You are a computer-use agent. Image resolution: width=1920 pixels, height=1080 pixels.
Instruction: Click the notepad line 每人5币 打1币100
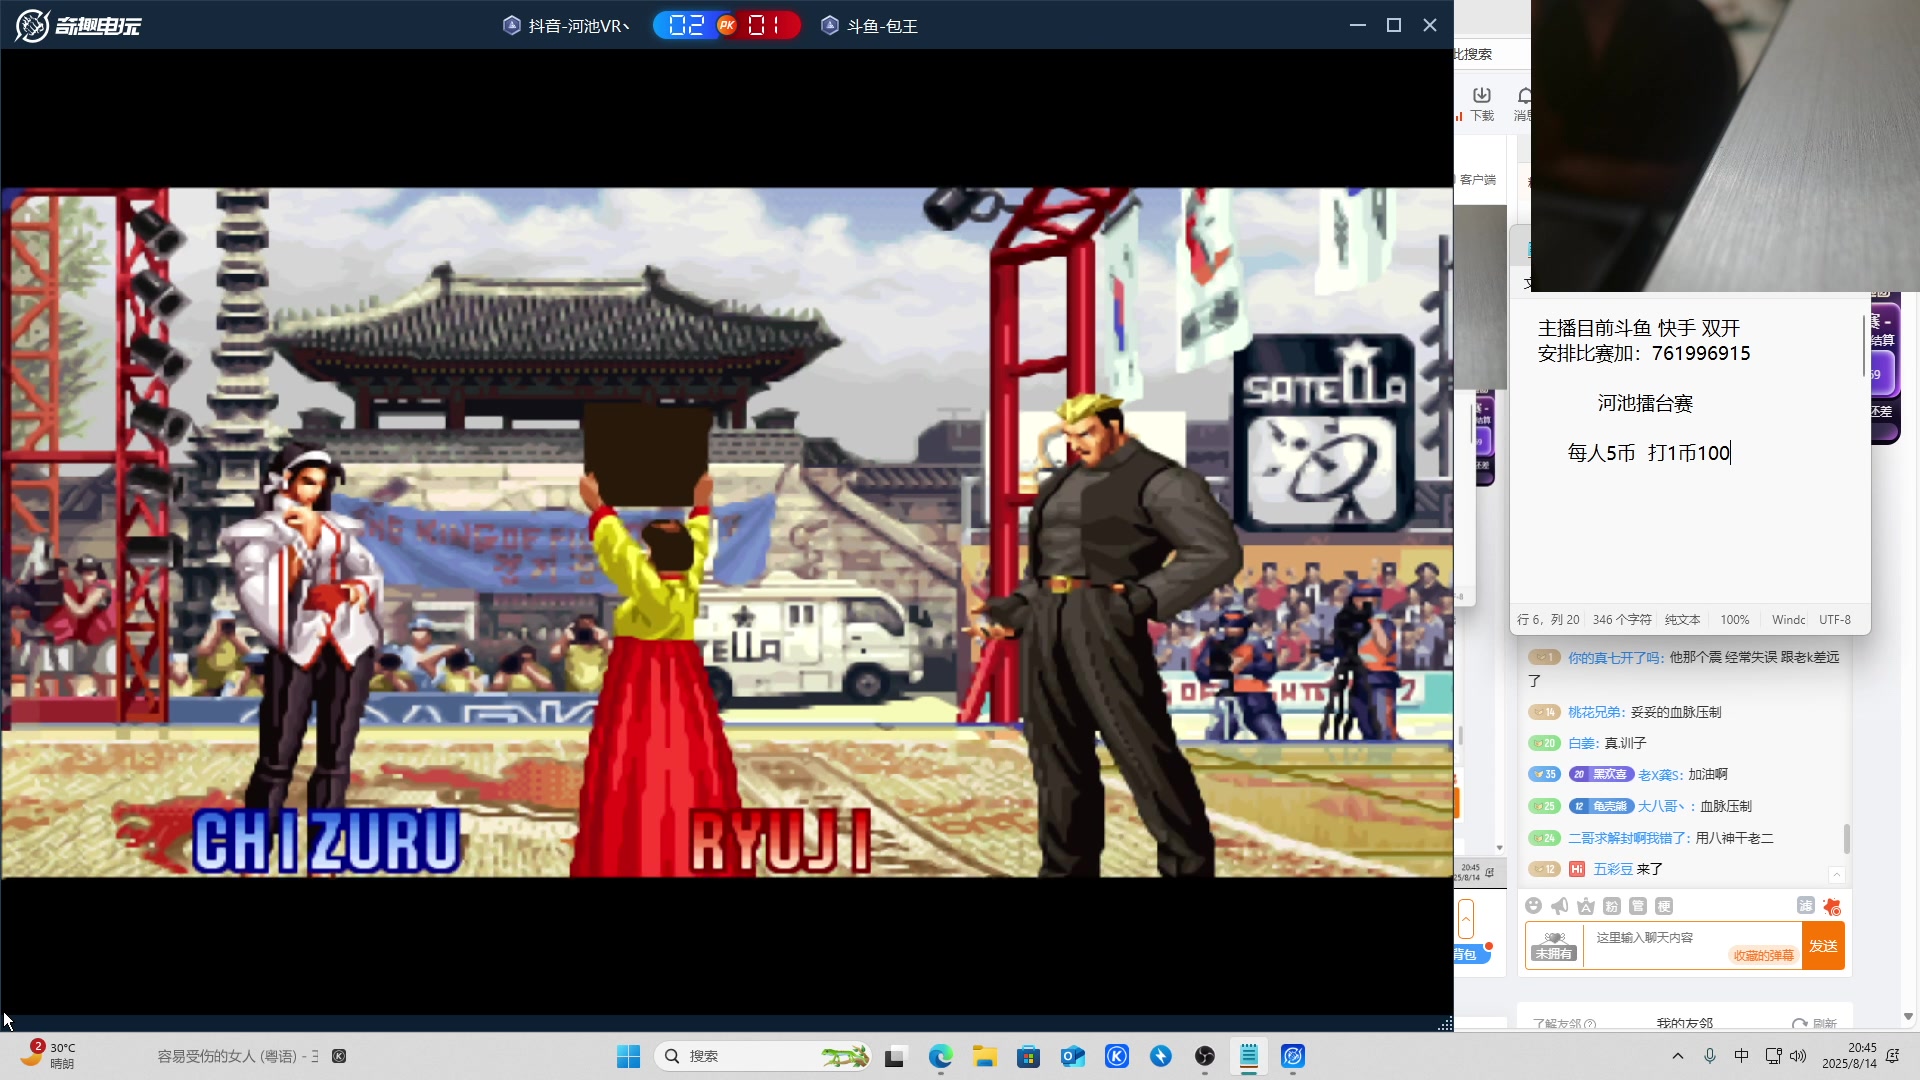click(x=1648, y=453)
